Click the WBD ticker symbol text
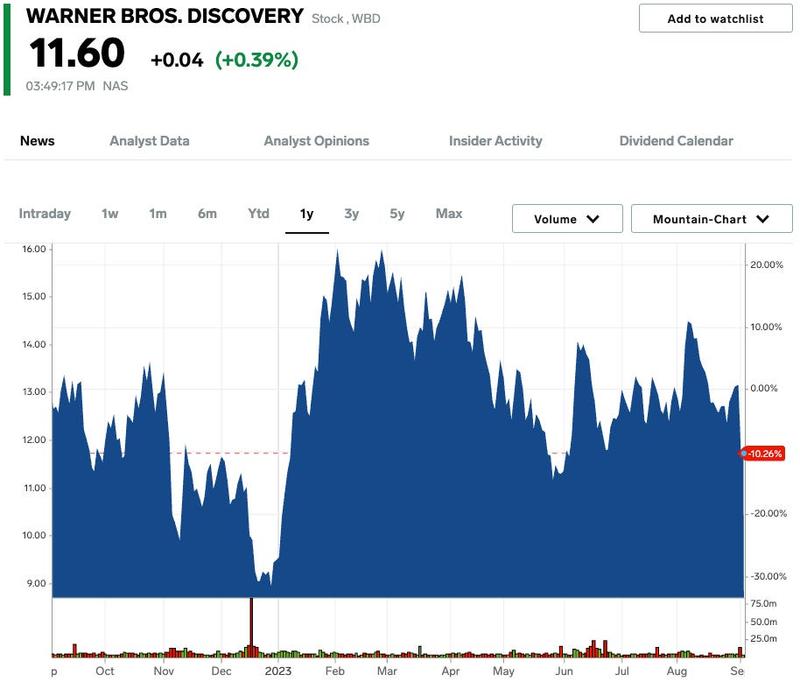The height and width of the screenshot is (683, 800). [366, 19]
